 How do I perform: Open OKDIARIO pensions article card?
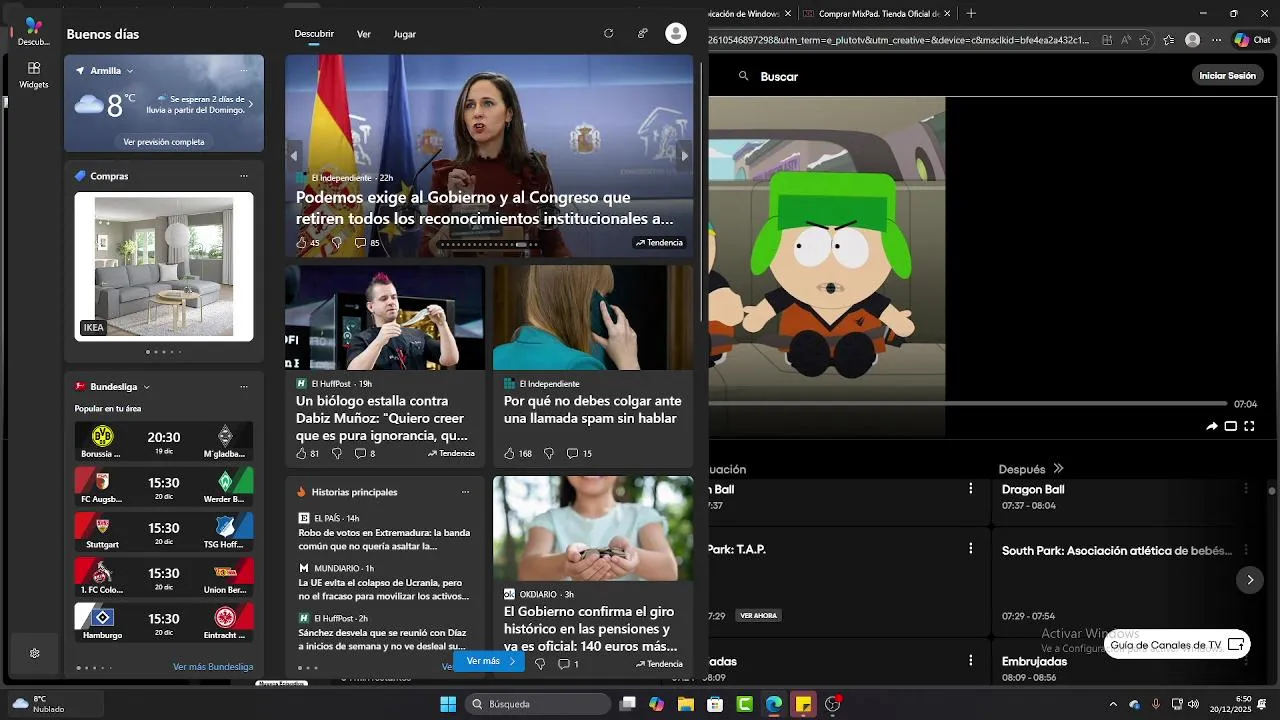pos(593,576)
